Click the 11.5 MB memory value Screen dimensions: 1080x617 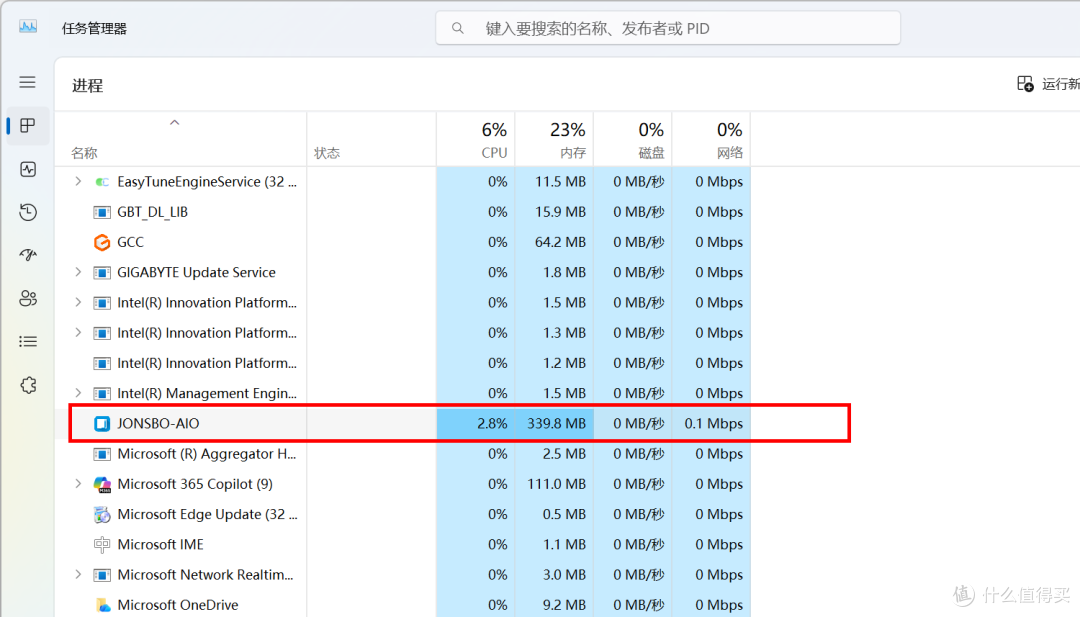tap(561, 182)
